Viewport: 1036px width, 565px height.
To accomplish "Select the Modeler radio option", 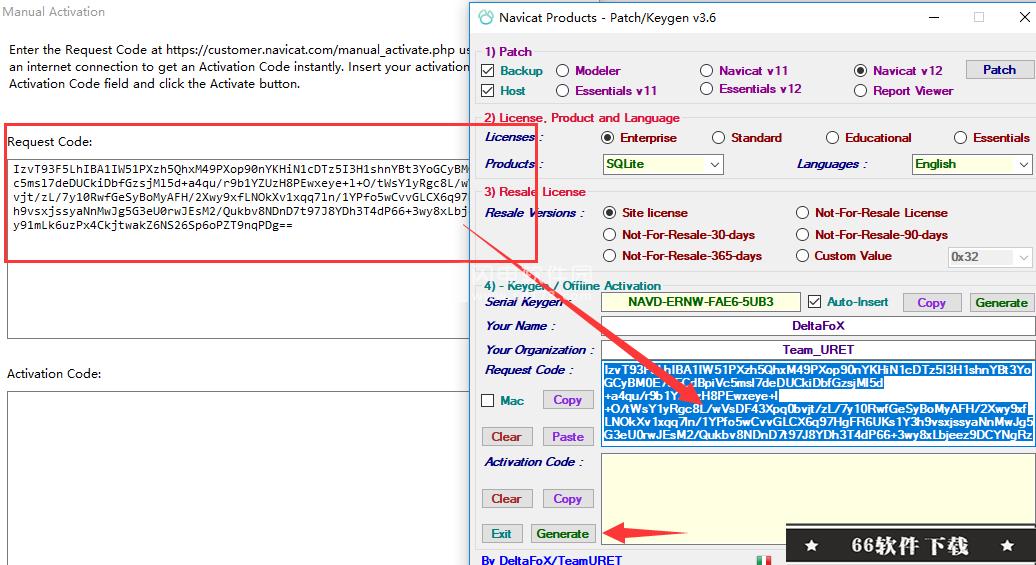I will [562, 71].
